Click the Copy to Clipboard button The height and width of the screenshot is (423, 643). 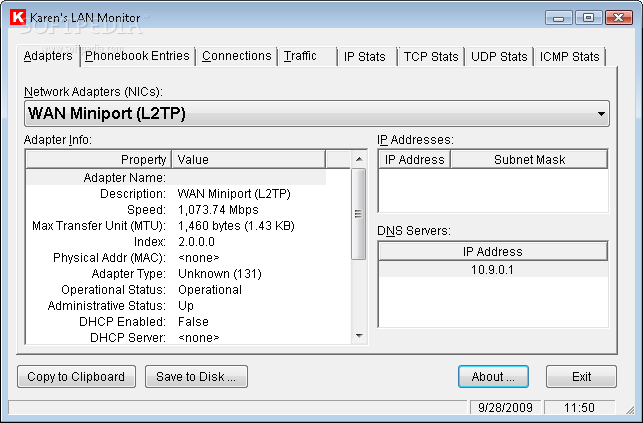point(76,377)
